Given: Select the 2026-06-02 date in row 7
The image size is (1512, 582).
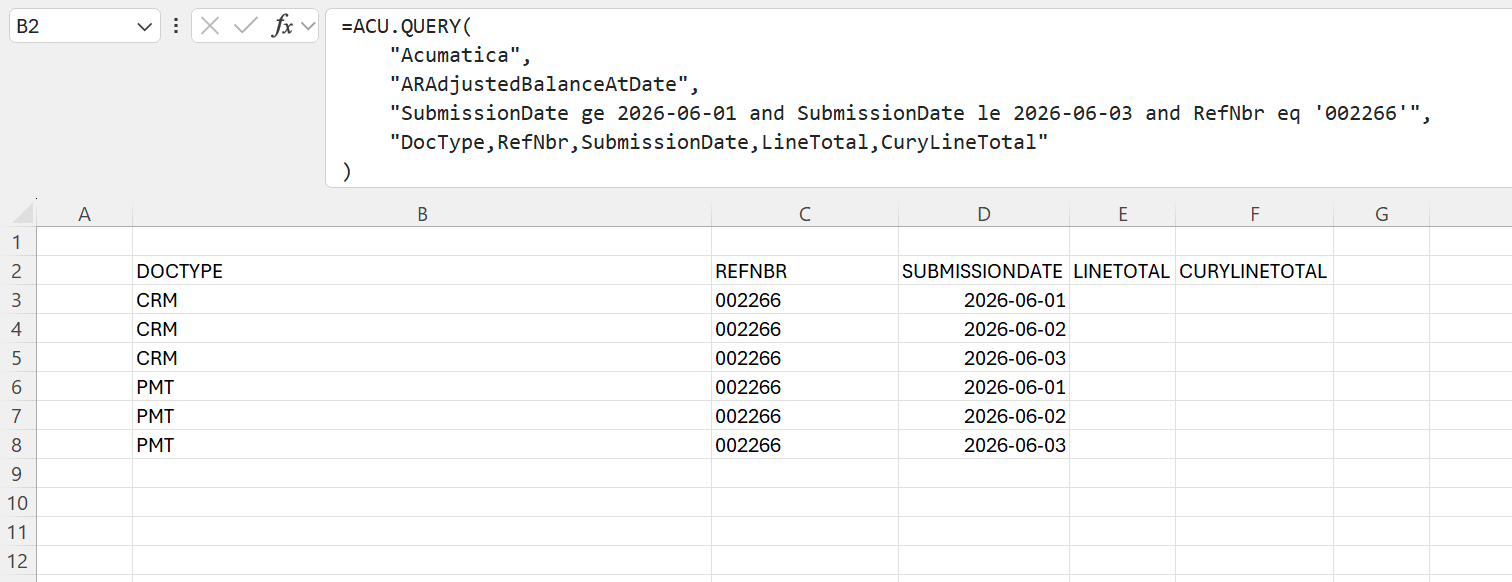Looking at the screenshot, I should [x=984, y=416].
